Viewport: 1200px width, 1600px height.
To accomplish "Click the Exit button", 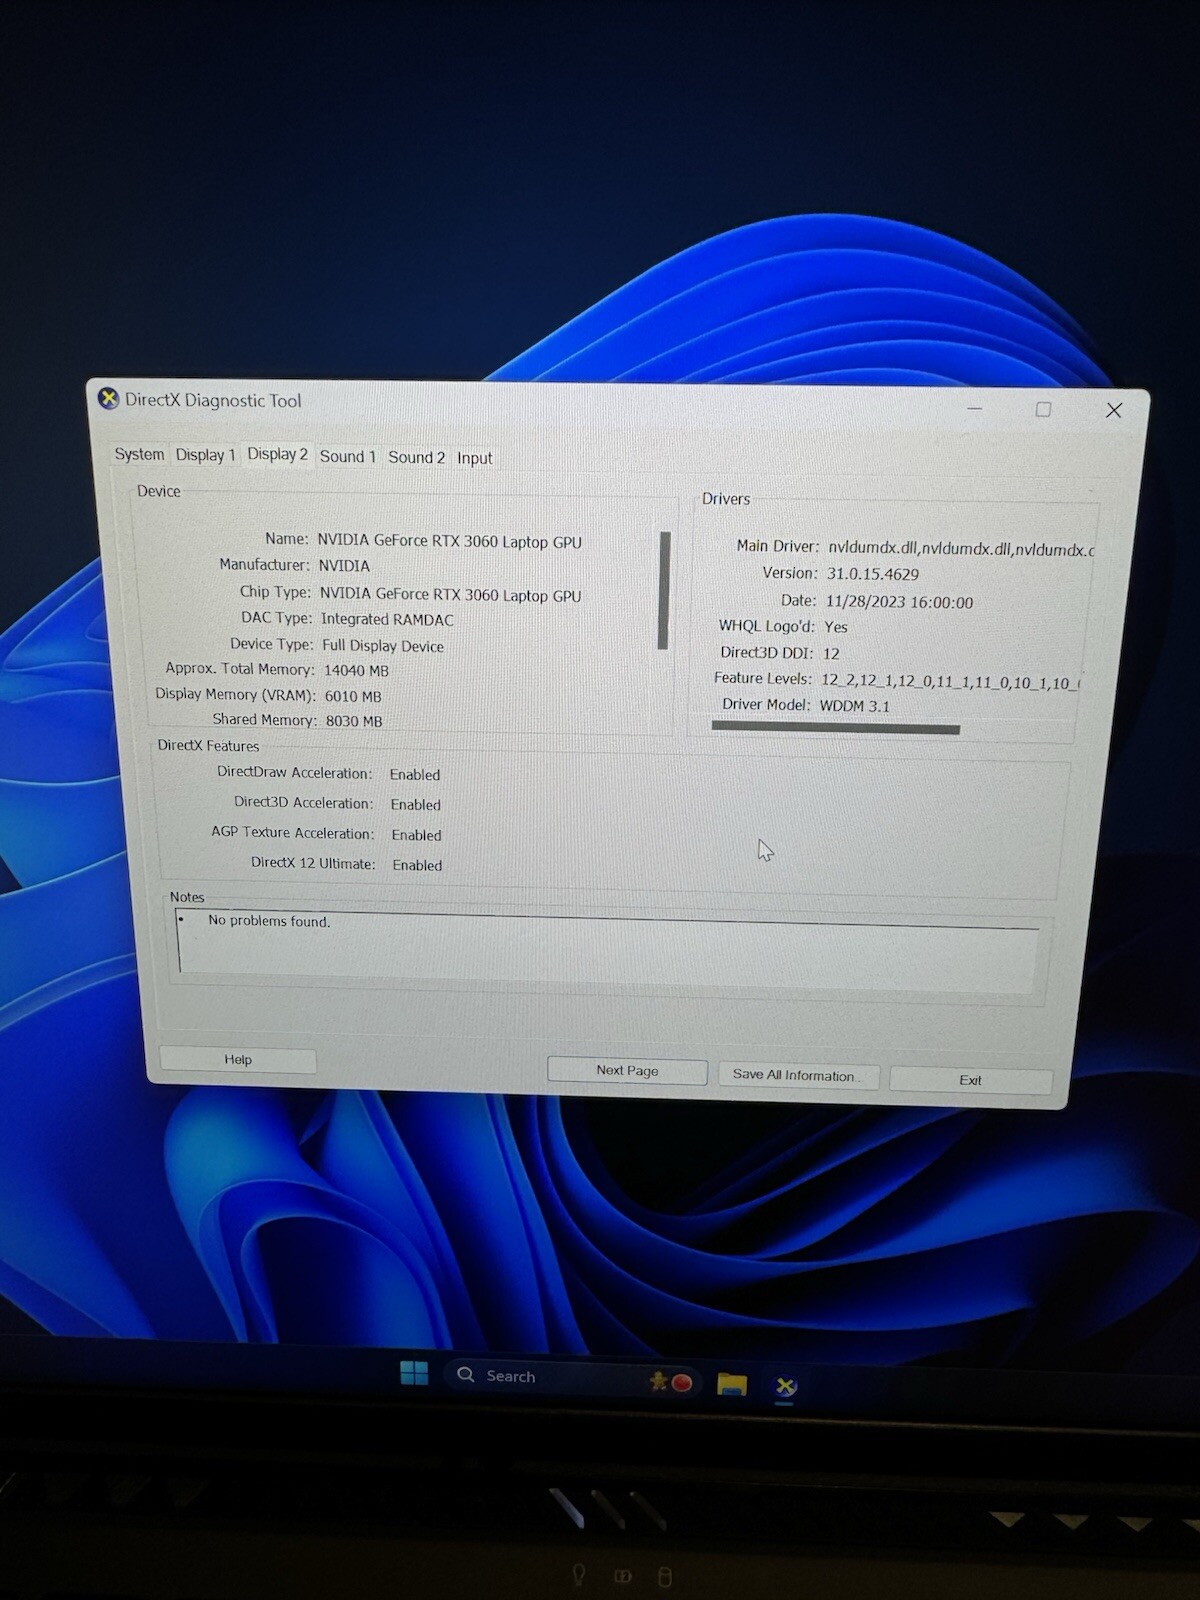I will [970, 1080].
